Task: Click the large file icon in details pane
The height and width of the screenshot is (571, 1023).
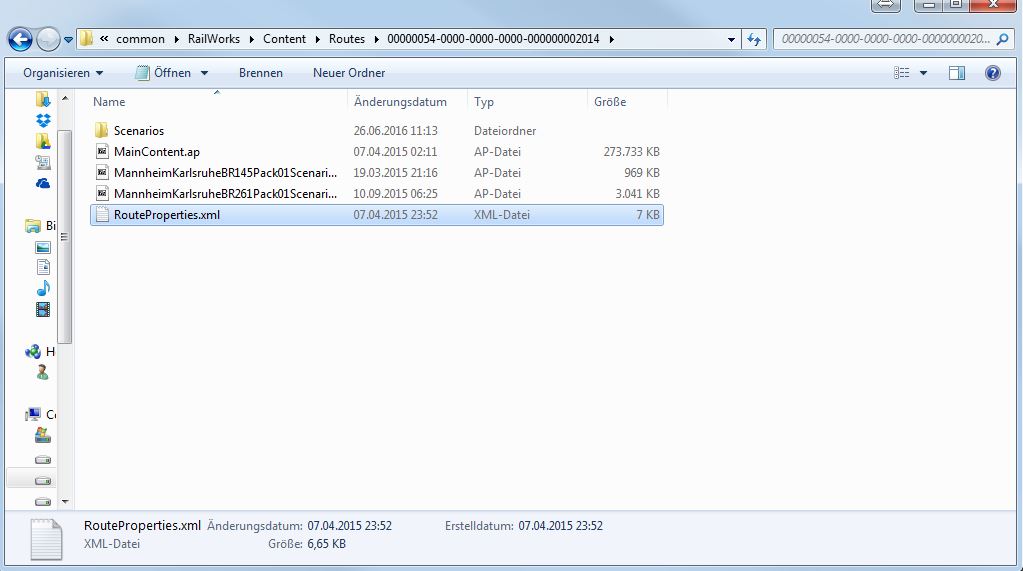Action: (46, 539)
